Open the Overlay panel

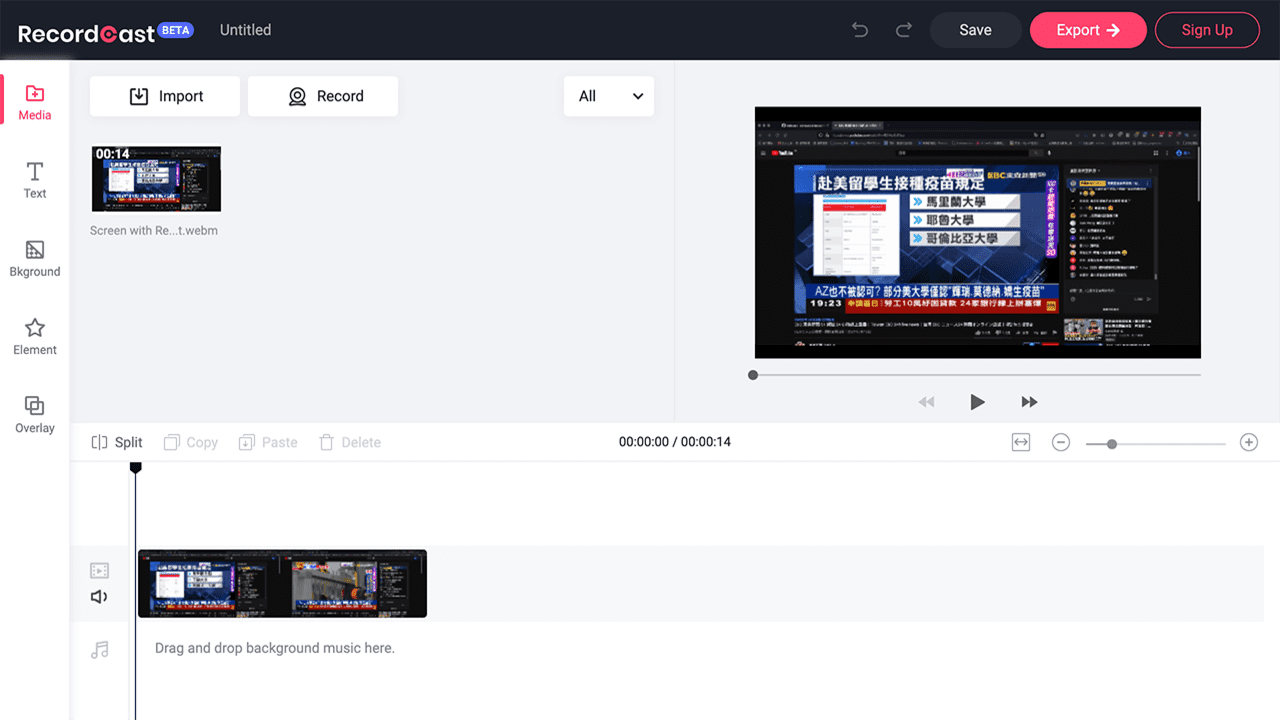point(34,415)
